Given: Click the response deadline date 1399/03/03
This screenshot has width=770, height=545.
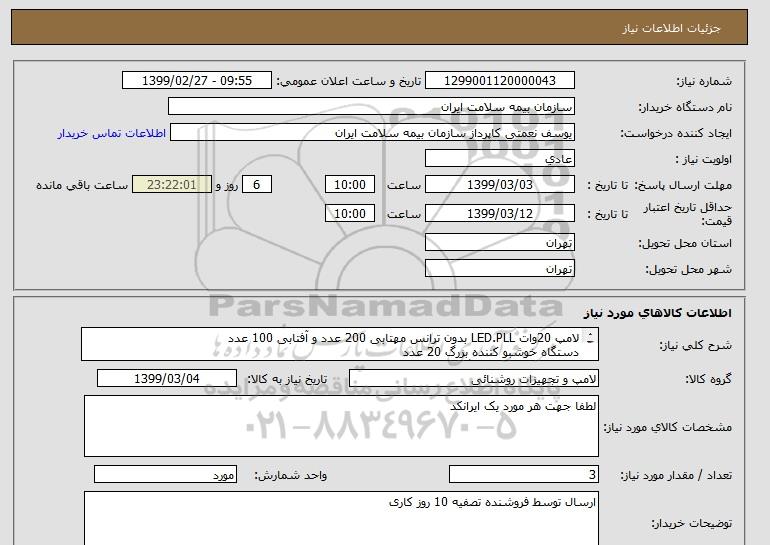Looking at the screenshot, I should pos(499,185).
